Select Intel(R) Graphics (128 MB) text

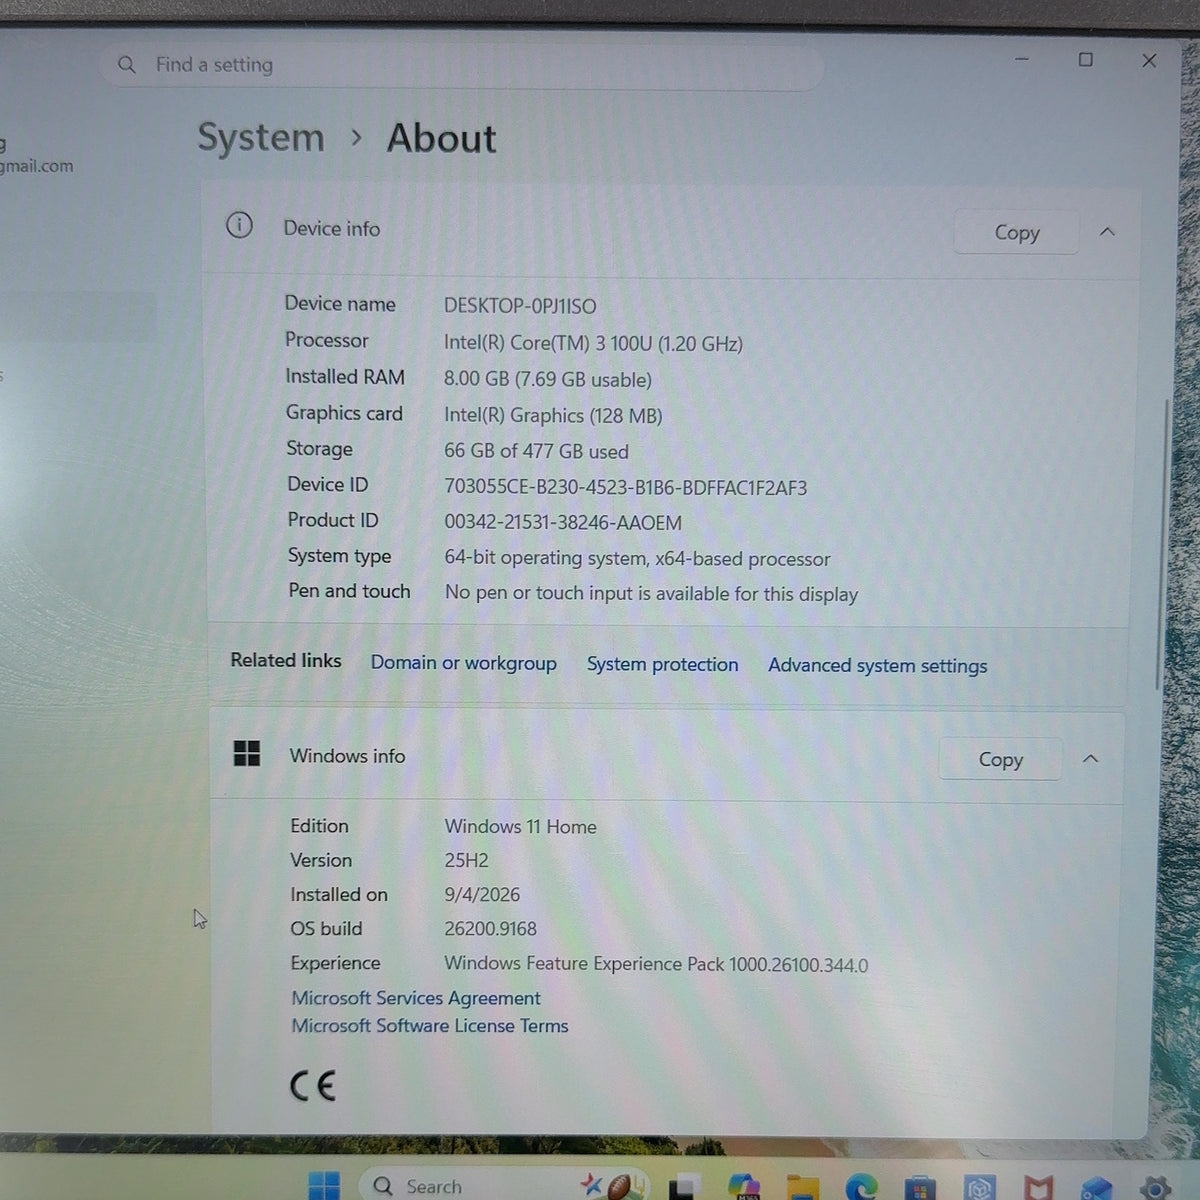coord(553,415)
